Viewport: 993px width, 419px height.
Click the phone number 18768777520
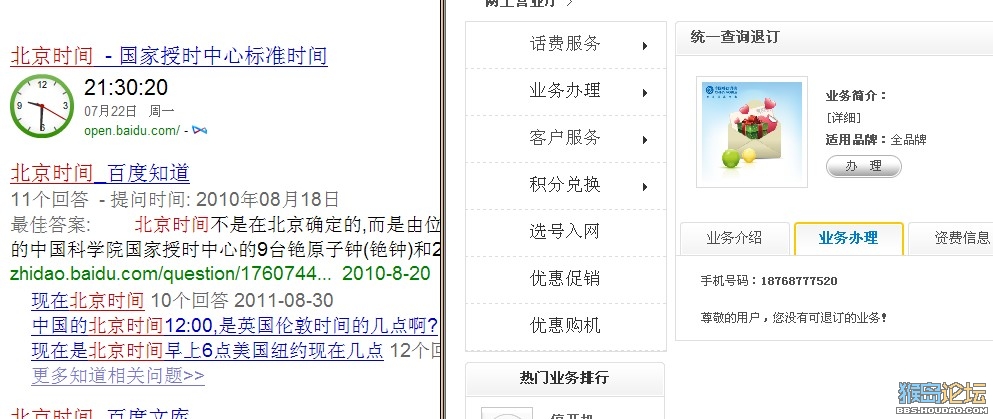click(x=798, y=281)
